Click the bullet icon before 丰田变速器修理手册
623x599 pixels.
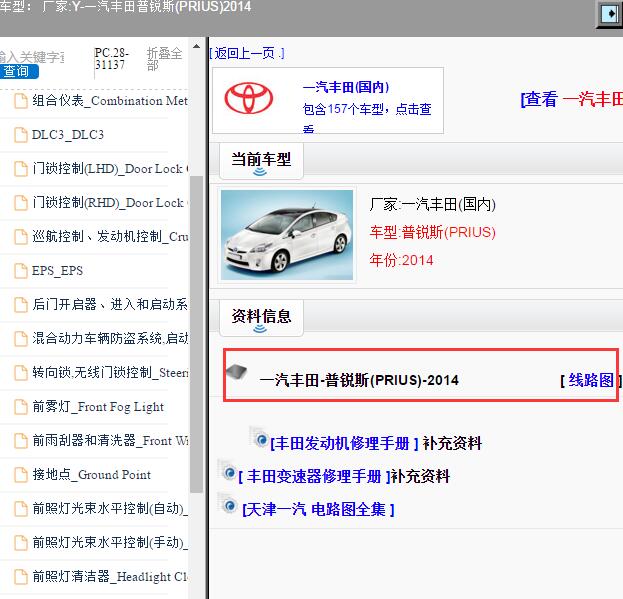[228, 472]
